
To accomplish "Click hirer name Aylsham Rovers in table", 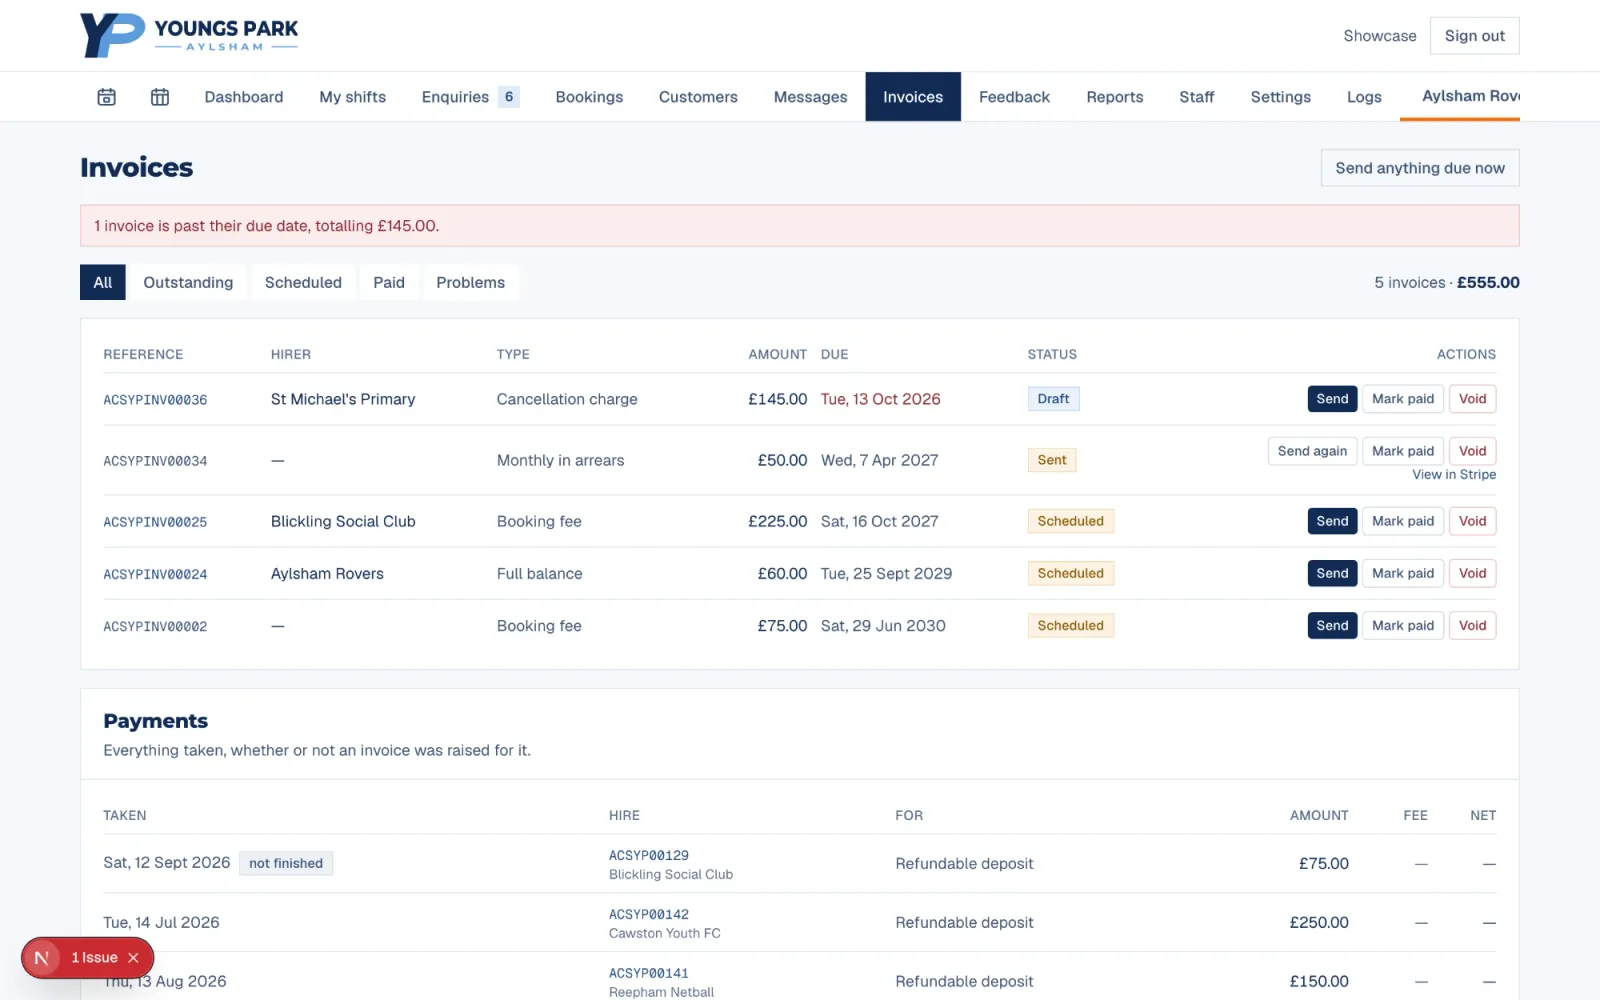I will (x=327, y=574).
